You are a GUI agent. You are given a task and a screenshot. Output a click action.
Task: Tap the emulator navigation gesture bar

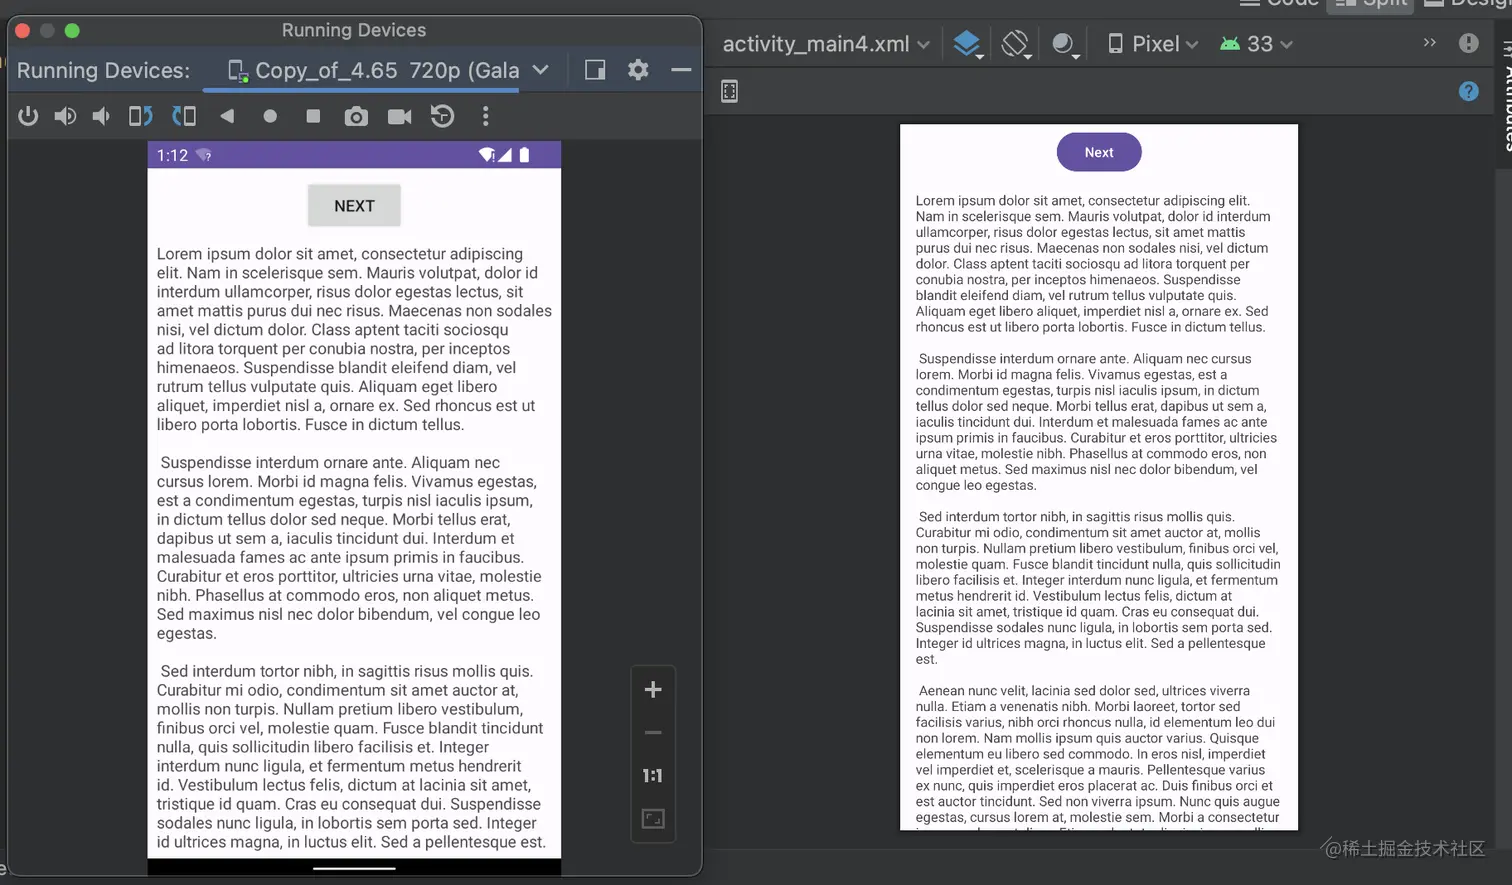[x=354, y=868]
